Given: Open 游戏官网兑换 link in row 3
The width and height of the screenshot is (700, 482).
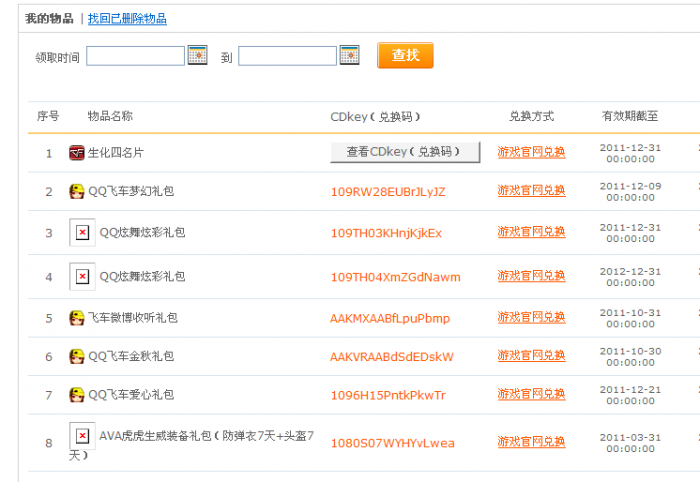Looking at the screenshot, I should (x=532, y=232).
